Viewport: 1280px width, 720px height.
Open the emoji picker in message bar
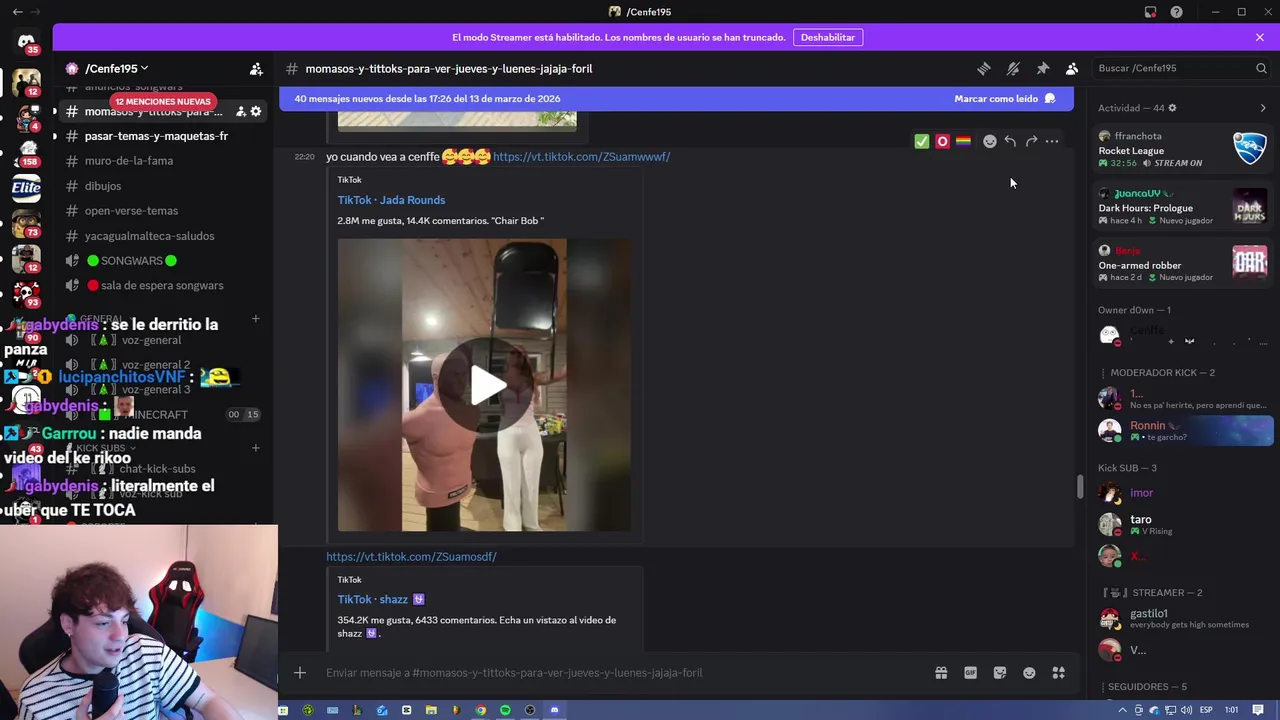pos(1029,673)
